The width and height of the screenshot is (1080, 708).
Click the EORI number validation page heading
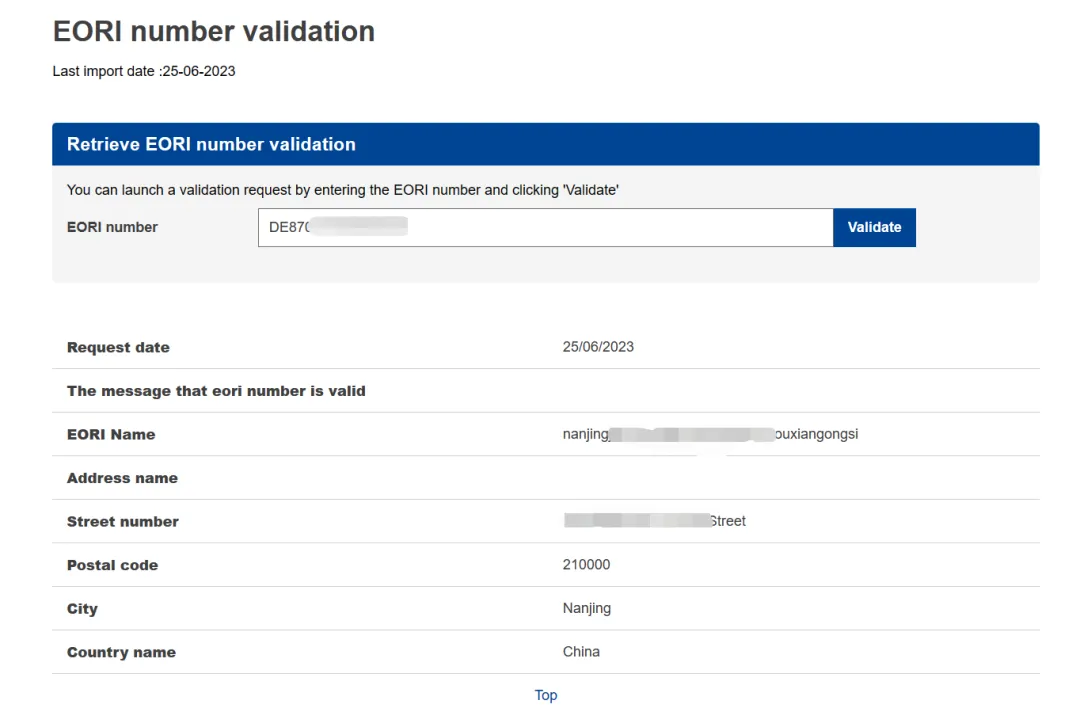[x=214, y=32]
